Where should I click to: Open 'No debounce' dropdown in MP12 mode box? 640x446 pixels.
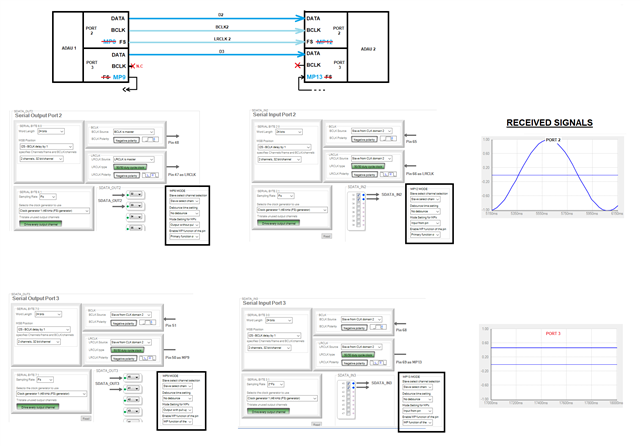(425, 211)
